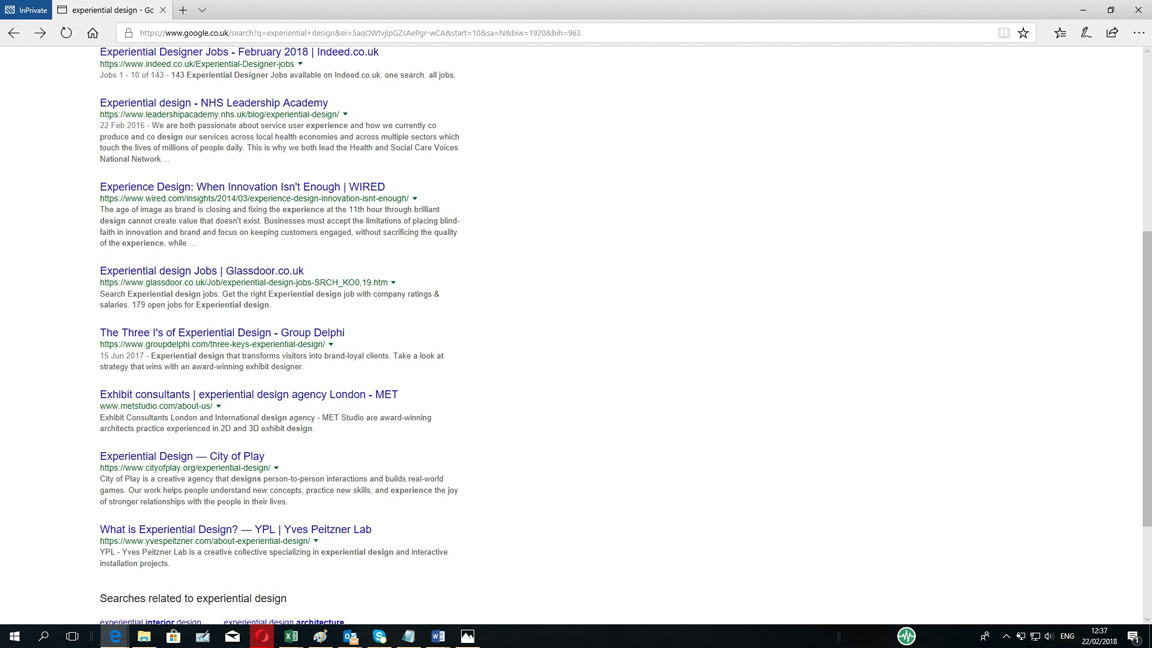Click the Add notes pen icon

point(1086,33)
